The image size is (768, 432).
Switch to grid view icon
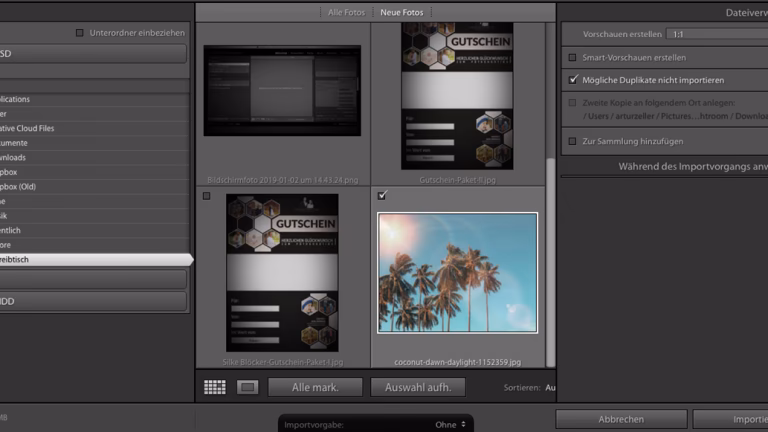point(214,387)
